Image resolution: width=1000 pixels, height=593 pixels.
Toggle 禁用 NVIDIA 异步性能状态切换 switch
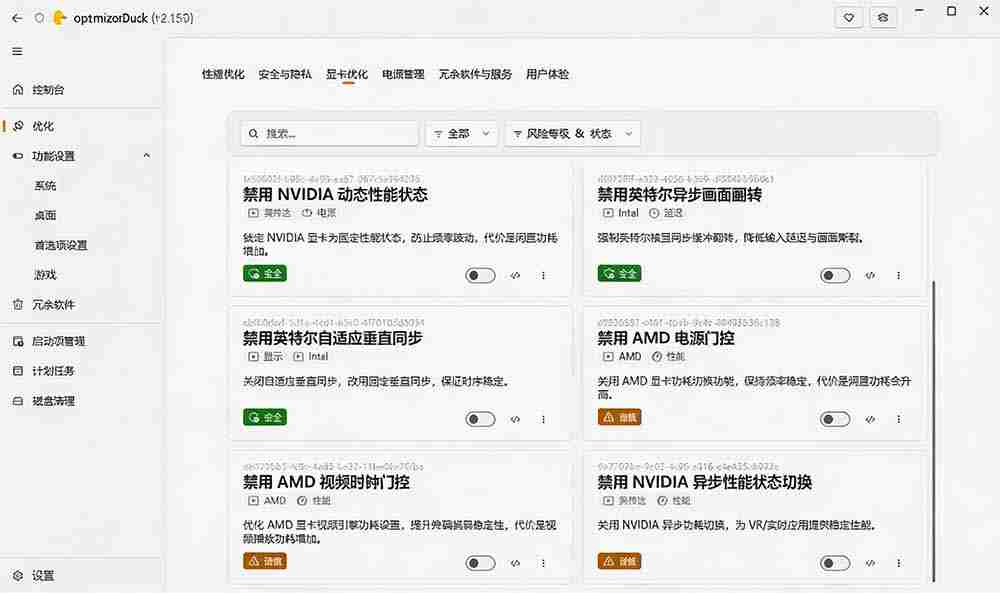[835, 563]
